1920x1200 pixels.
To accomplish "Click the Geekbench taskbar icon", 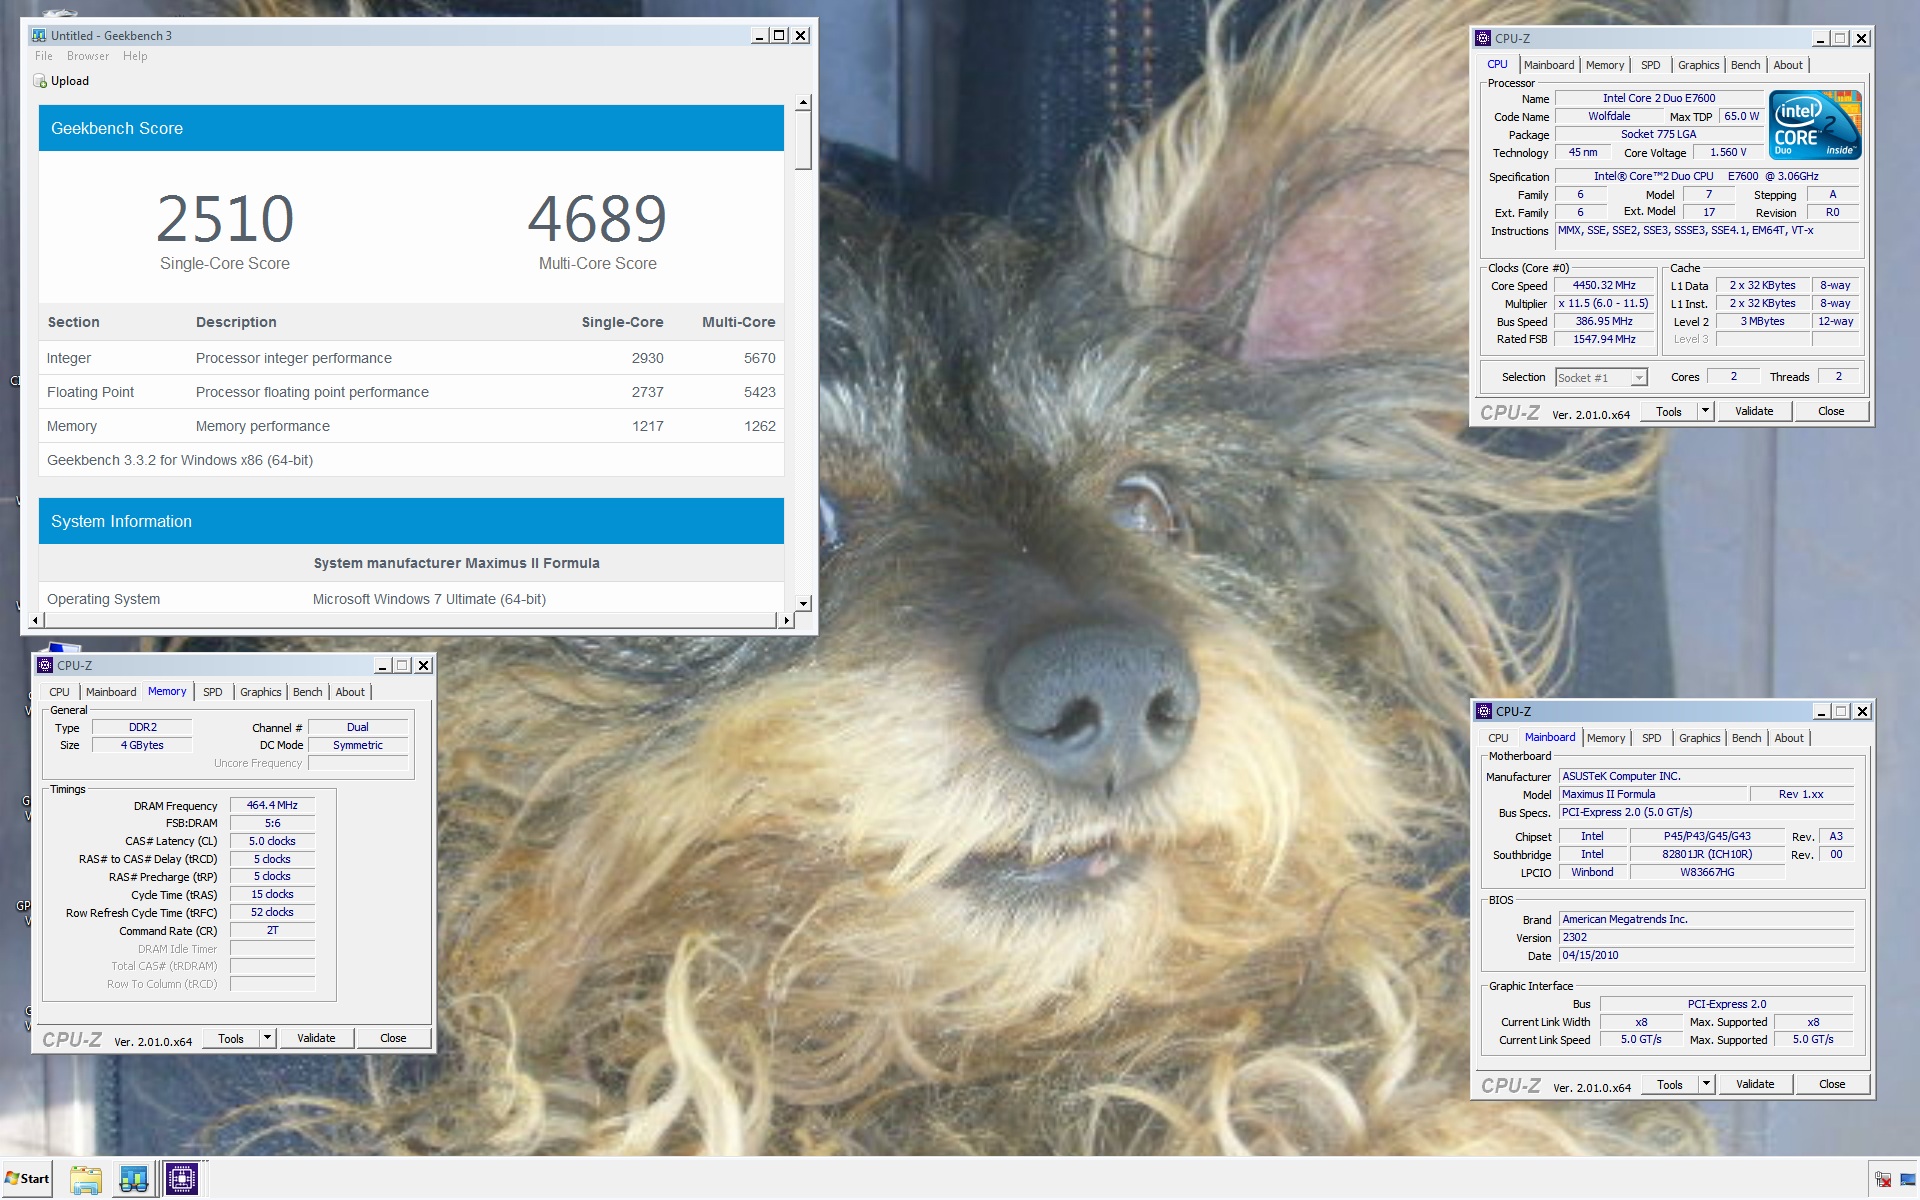I will click(133, 1179).
